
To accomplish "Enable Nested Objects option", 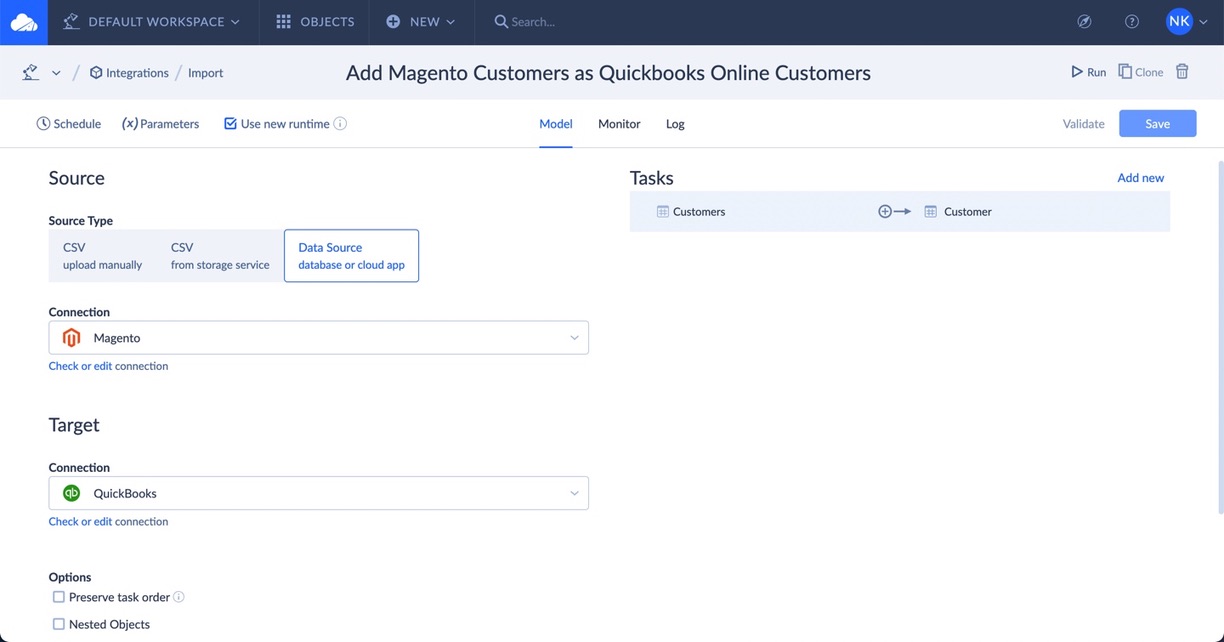I will coord(59,624).
